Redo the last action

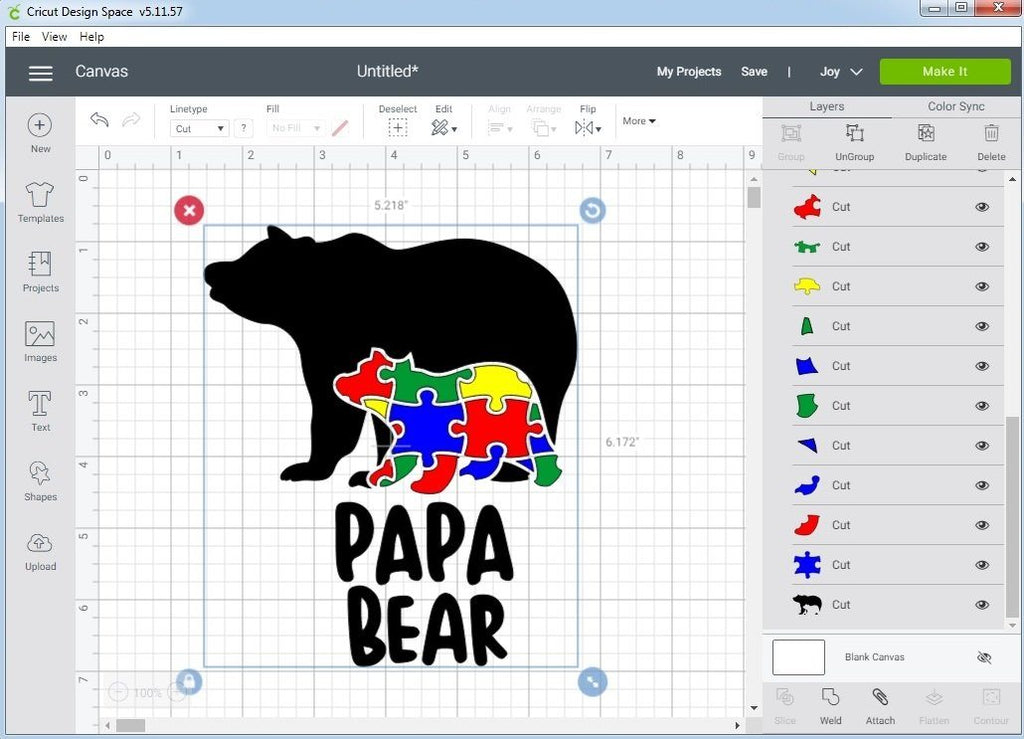[x=131, y=119]
